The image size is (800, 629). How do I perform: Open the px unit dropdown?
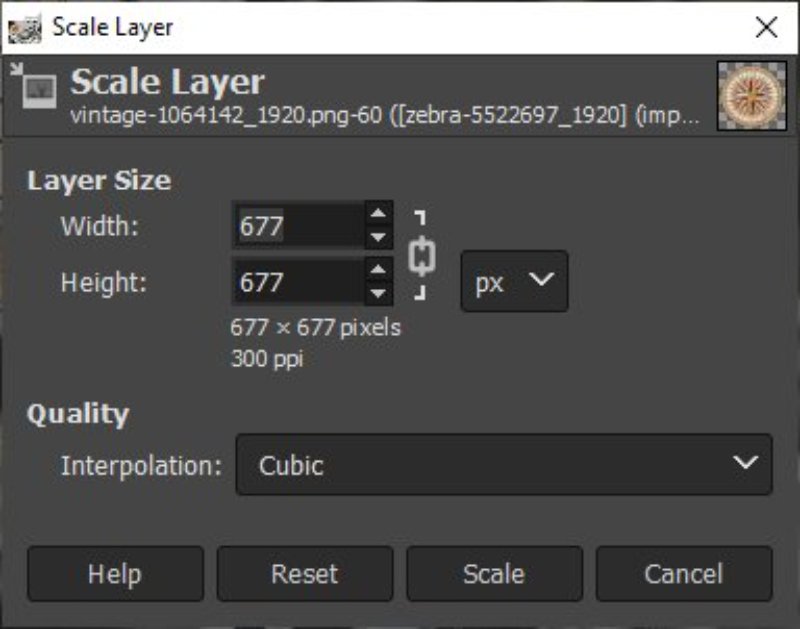514,281
